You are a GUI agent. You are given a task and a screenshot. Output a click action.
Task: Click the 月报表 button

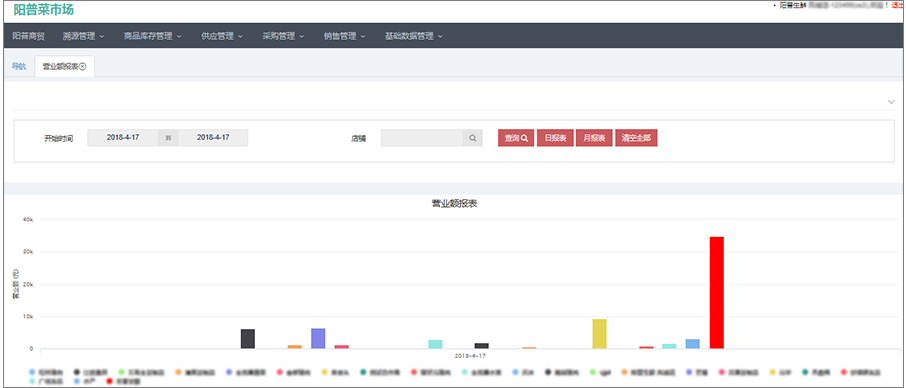[x=594, y=138]
